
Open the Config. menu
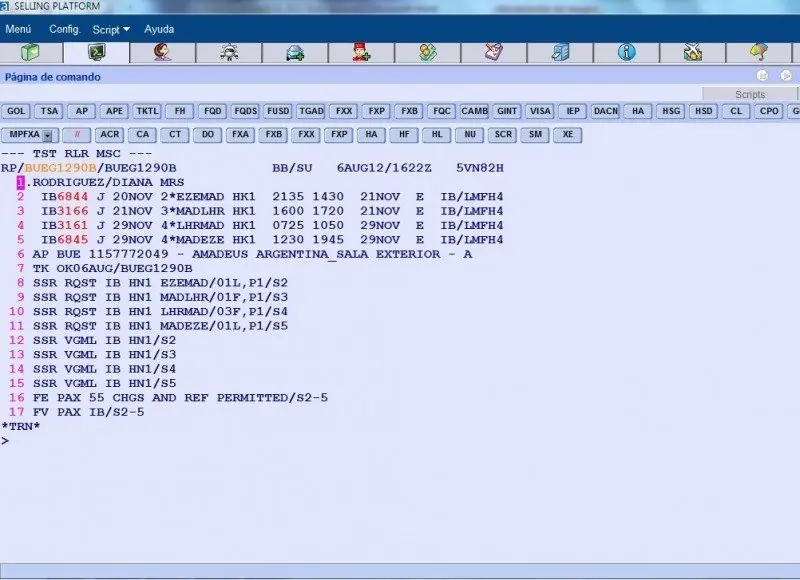coord(65,29)
